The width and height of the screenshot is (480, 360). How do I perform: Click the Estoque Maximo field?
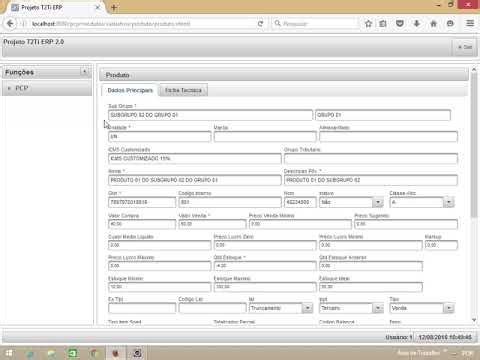coord(265,287)
